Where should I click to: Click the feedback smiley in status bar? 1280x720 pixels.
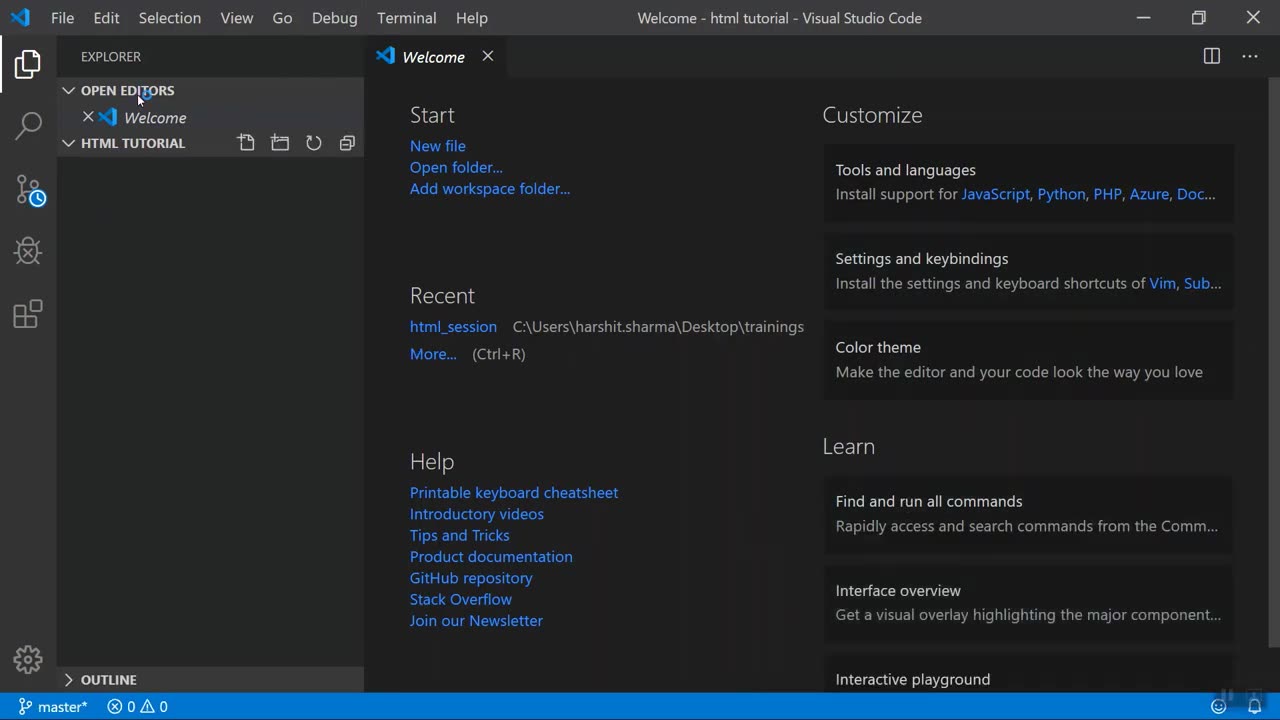click(1219, 706)
